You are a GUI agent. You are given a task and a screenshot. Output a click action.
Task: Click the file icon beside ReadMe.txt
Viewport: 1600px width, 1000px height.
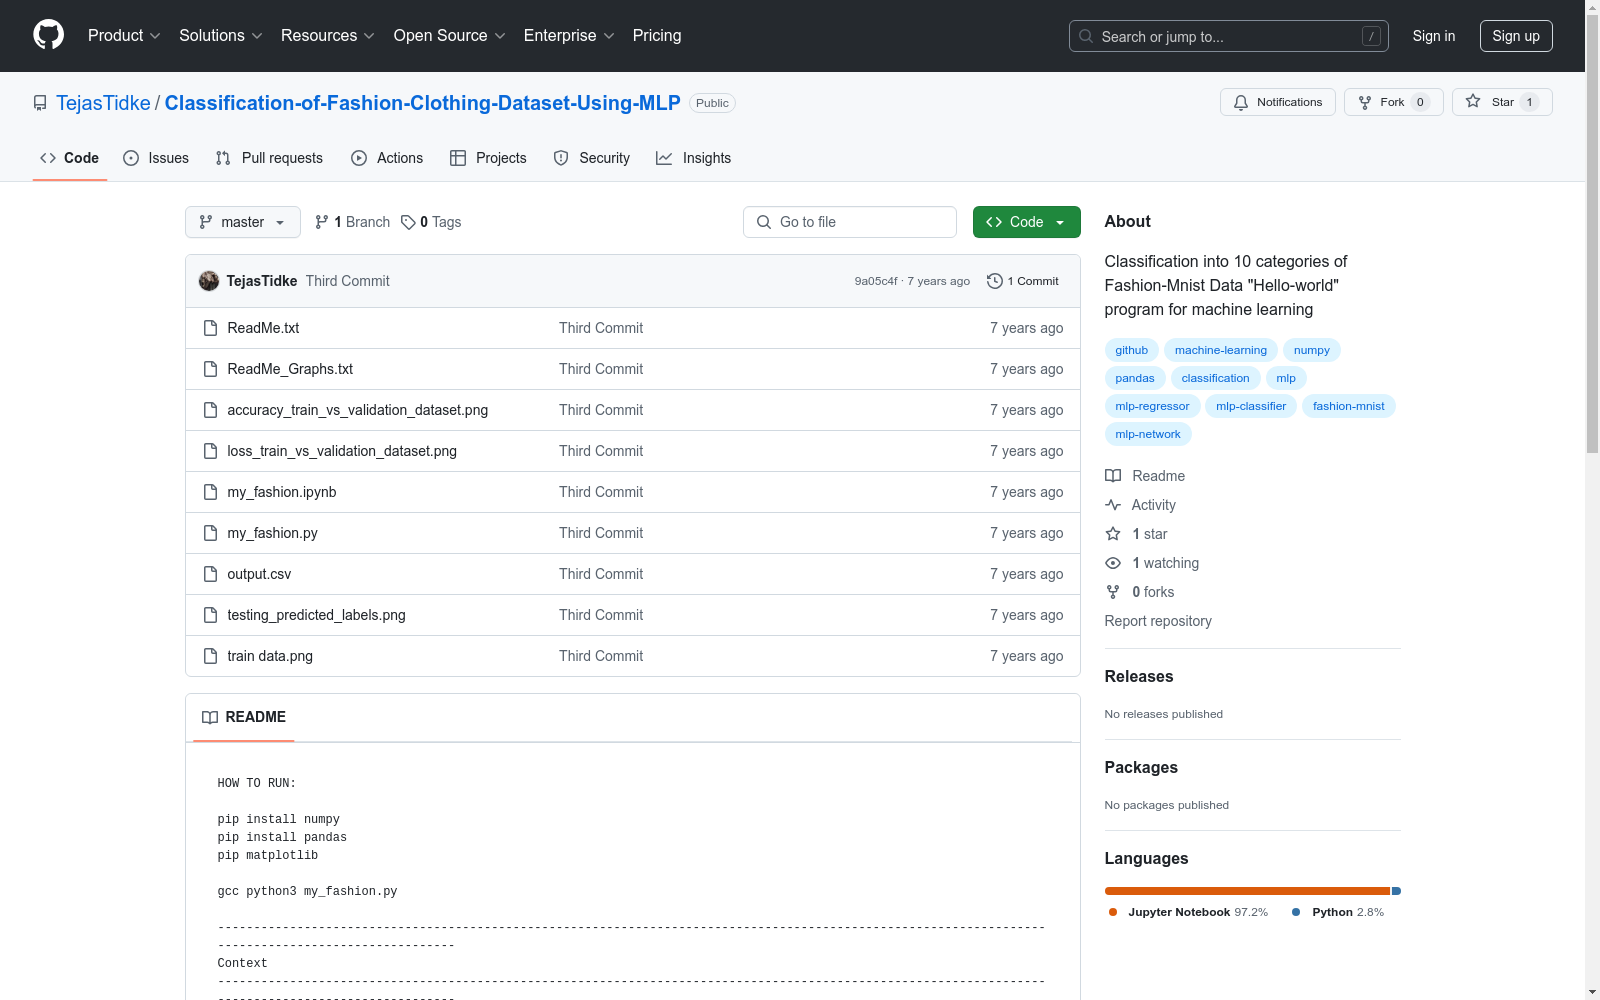coord(210,328)
